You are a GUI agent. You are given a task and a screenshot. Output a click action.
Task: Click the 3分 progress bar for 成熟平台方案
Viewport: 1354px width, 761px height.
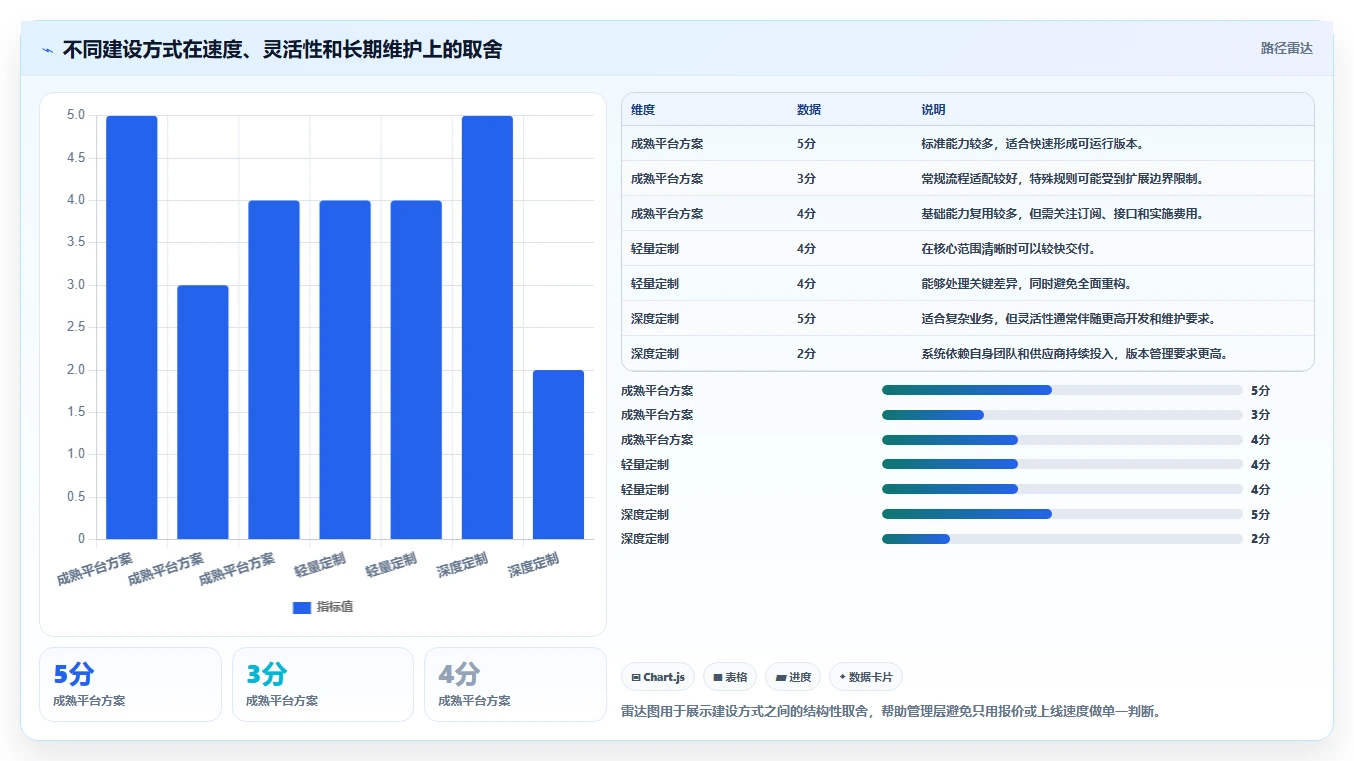click(1062, 415)
